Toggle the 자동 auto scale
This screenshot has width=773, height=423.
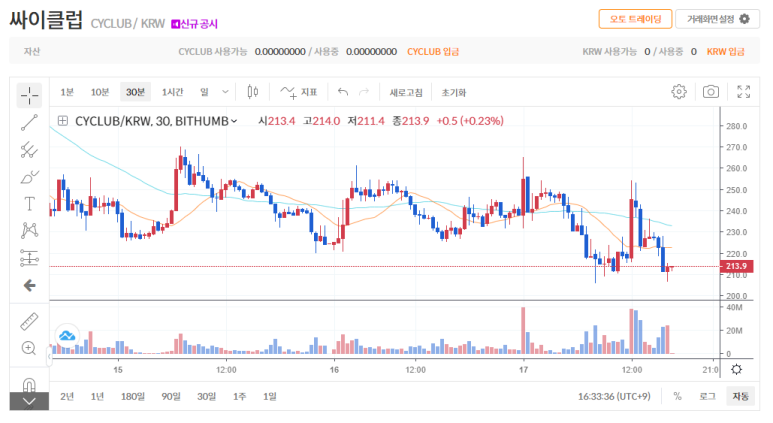coord(740,396)
